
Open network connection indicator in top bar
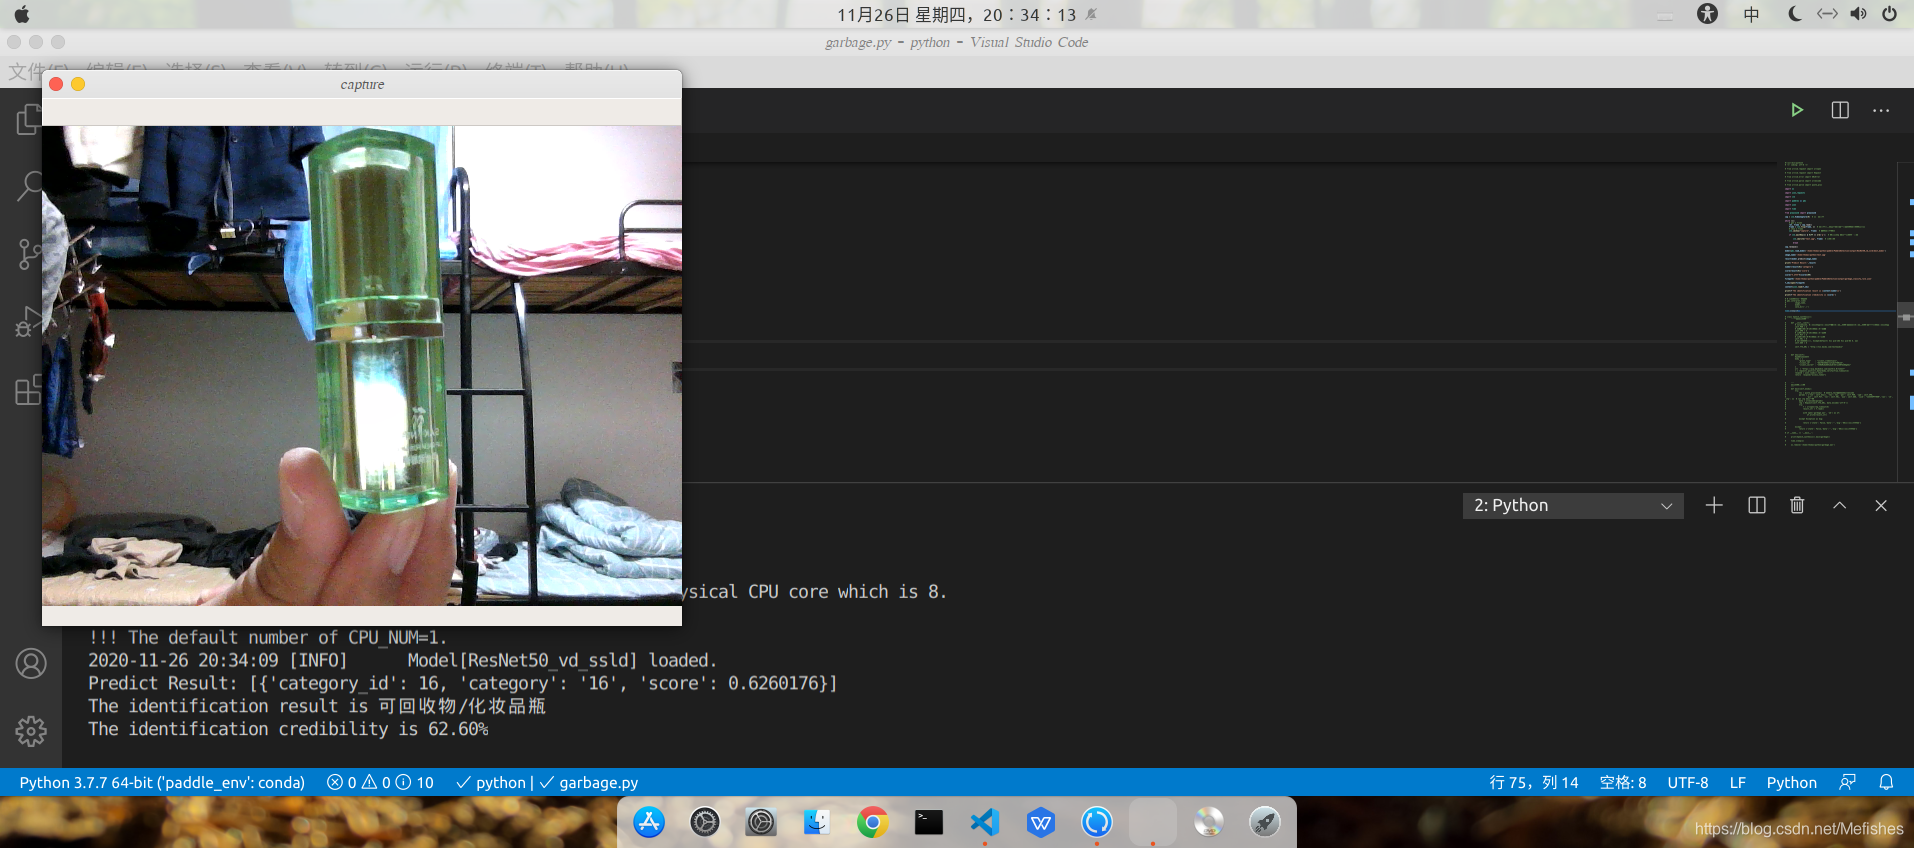coord(1827,14)
